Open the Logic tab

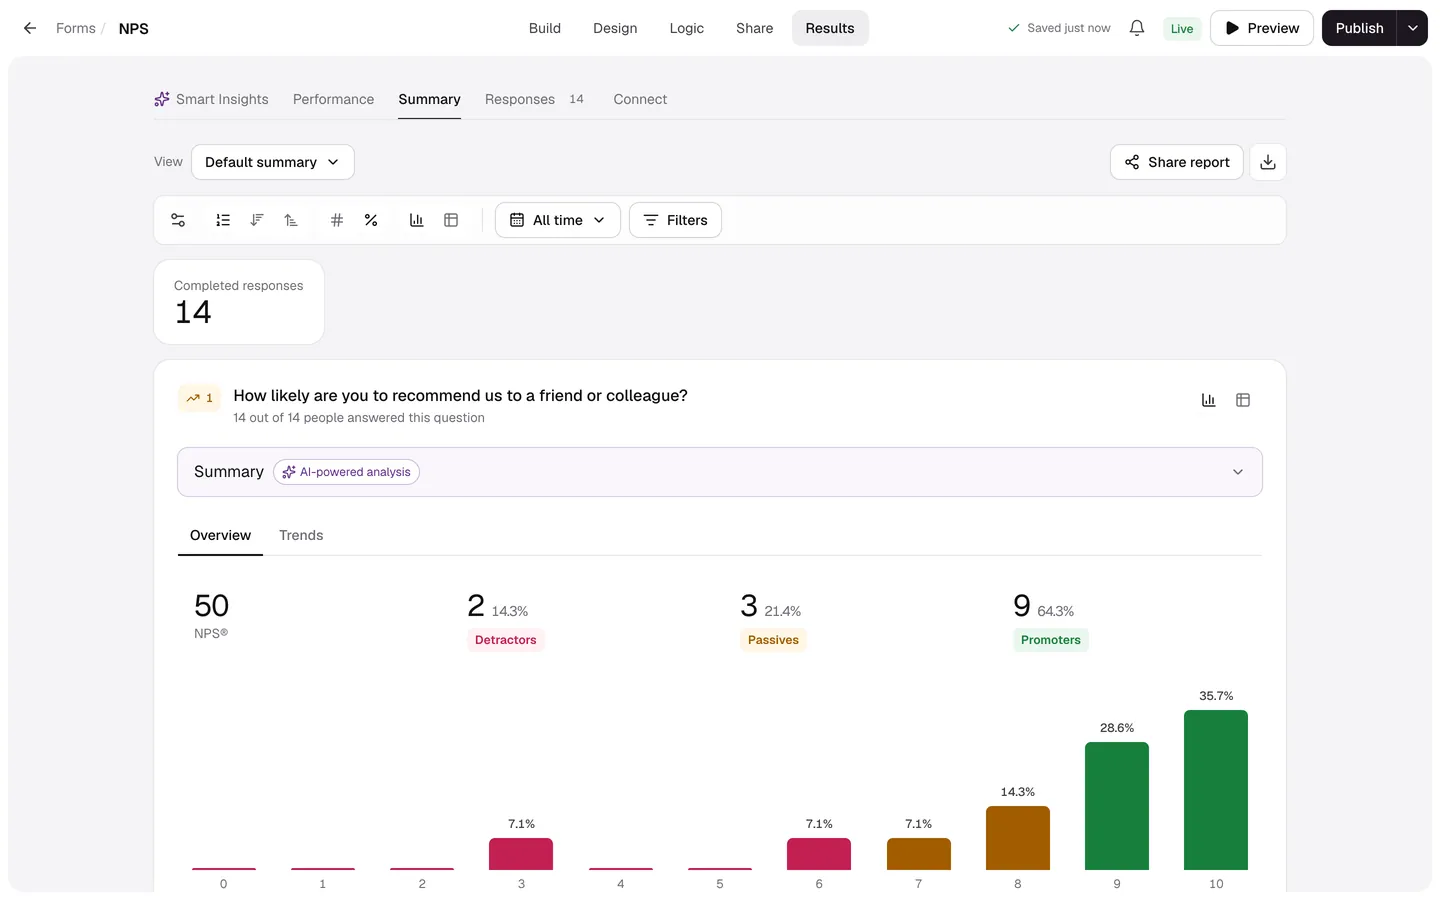pyautogui.click(x=687, y=28)
